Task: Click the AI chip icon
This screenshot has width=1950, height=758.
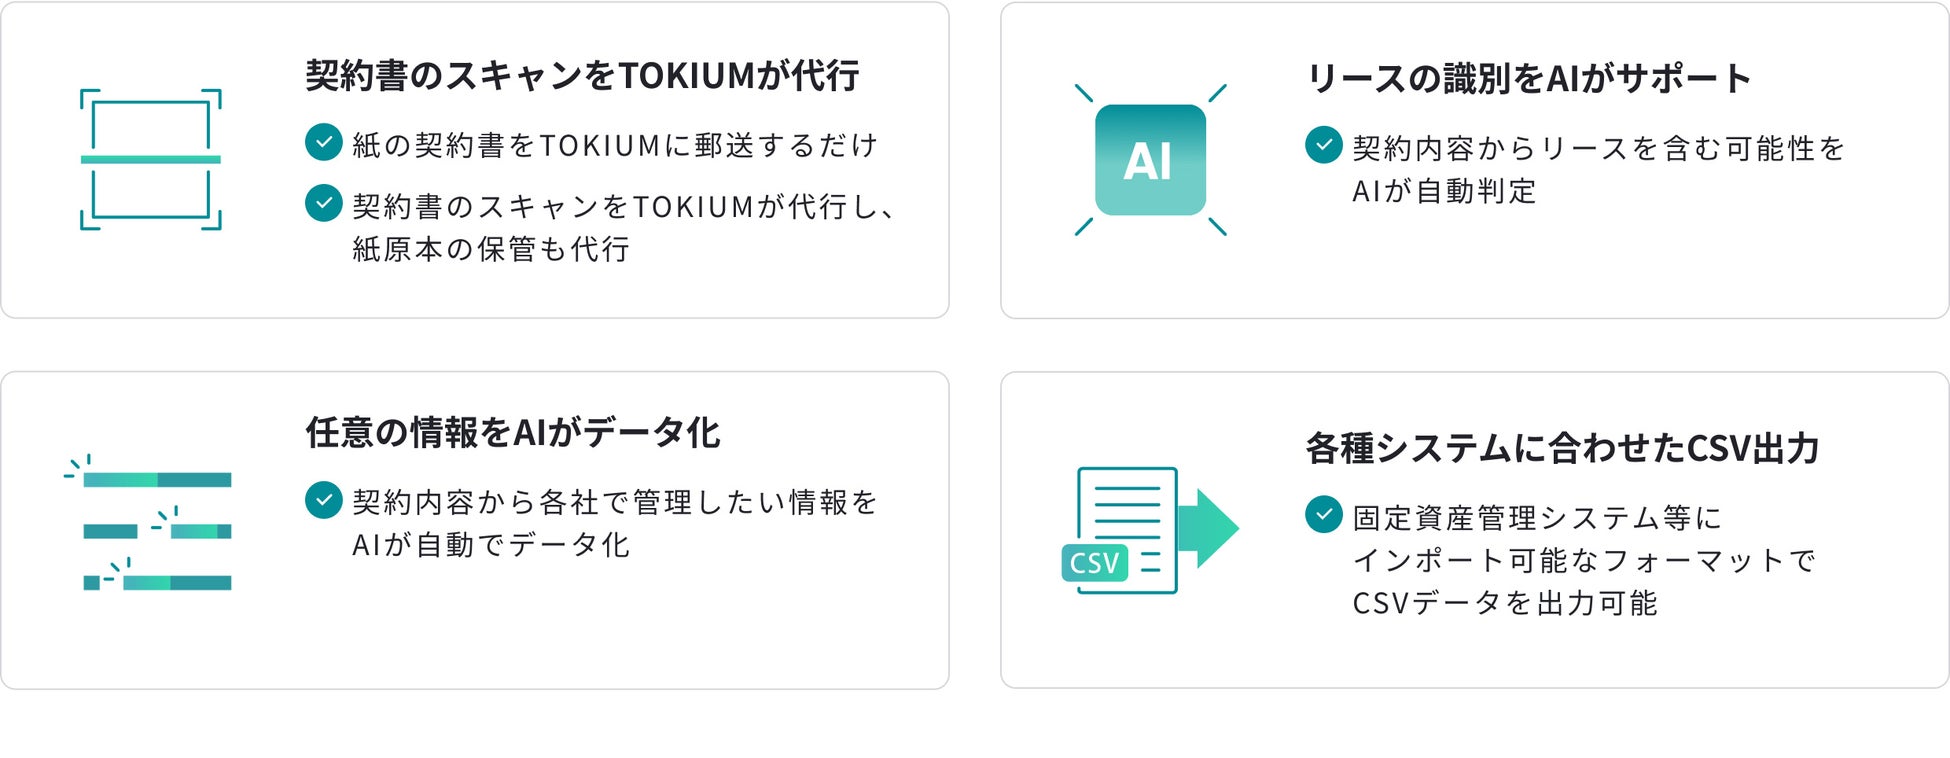Action: click(1150, 160)
